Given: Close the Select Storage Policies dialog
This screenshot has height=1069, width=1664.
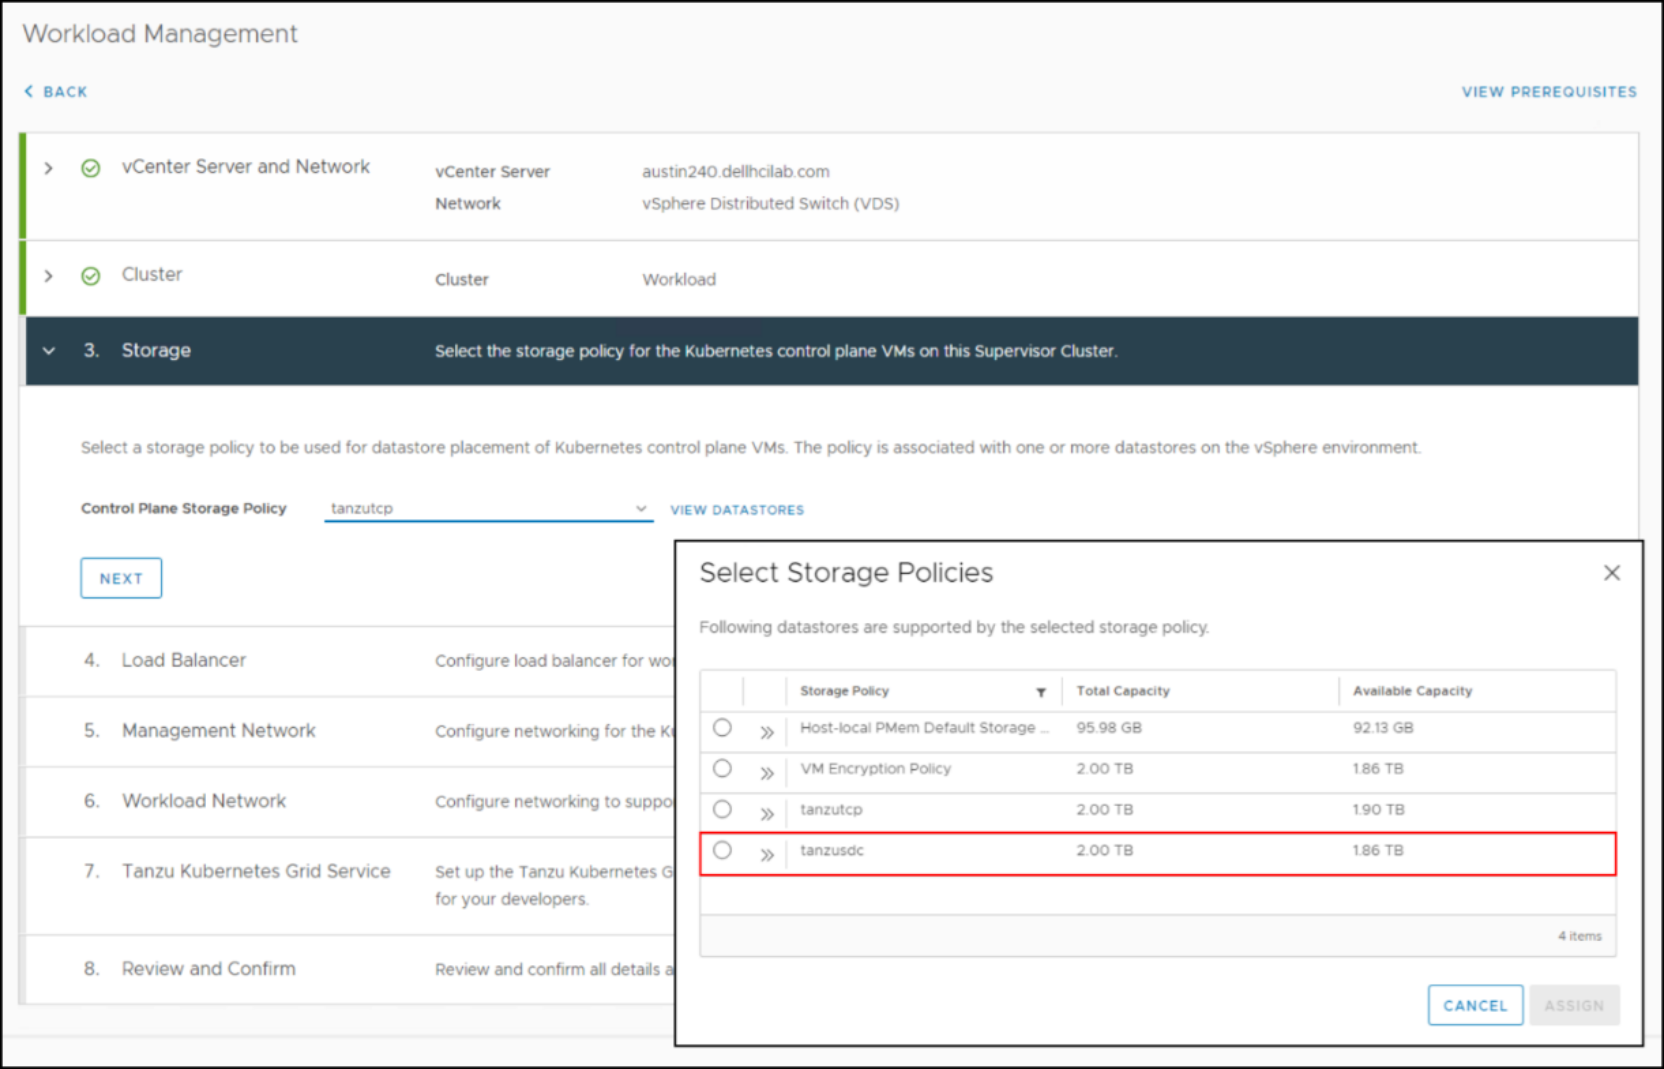Looking at the screenshot, I should tap(1611, 573).
